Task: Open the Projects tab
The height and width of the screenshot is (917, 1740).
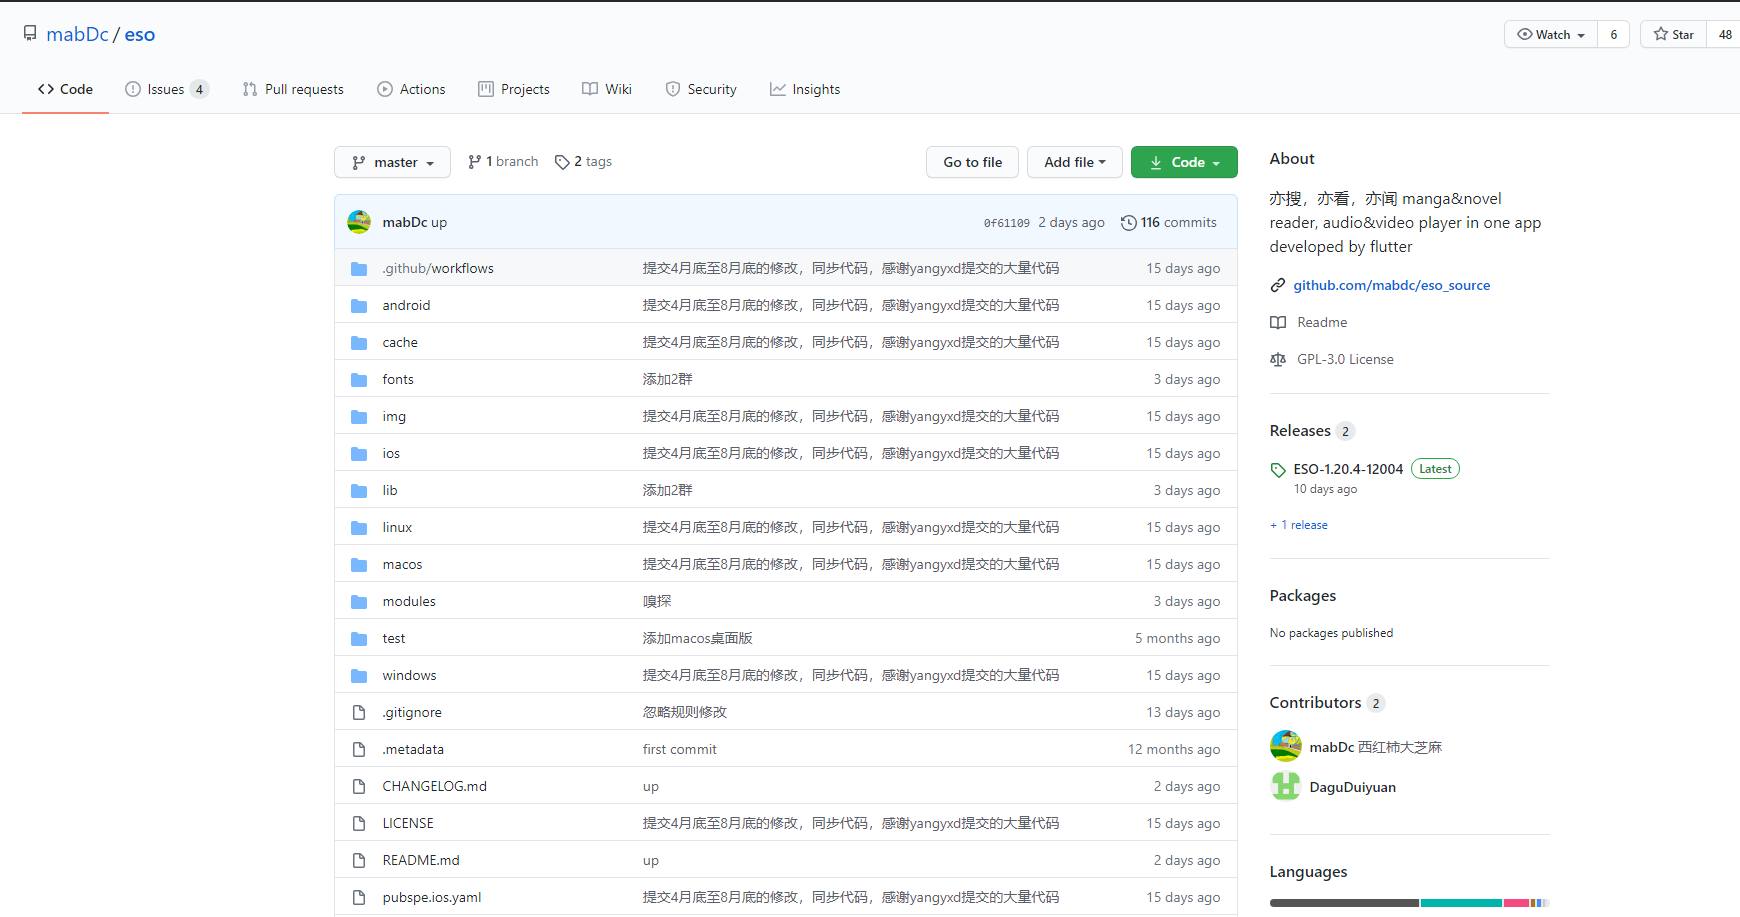Action: point(514,89)
